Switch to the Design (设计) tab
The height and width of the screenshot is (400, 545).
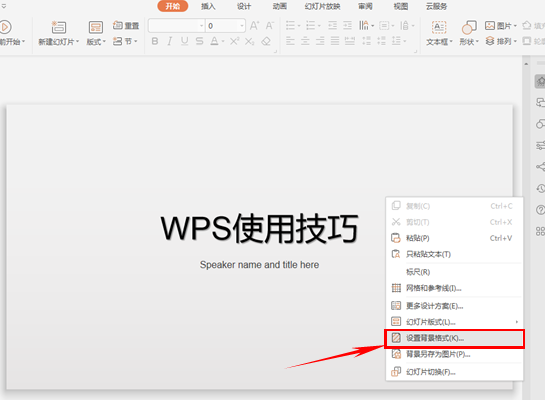pos(244,6)
